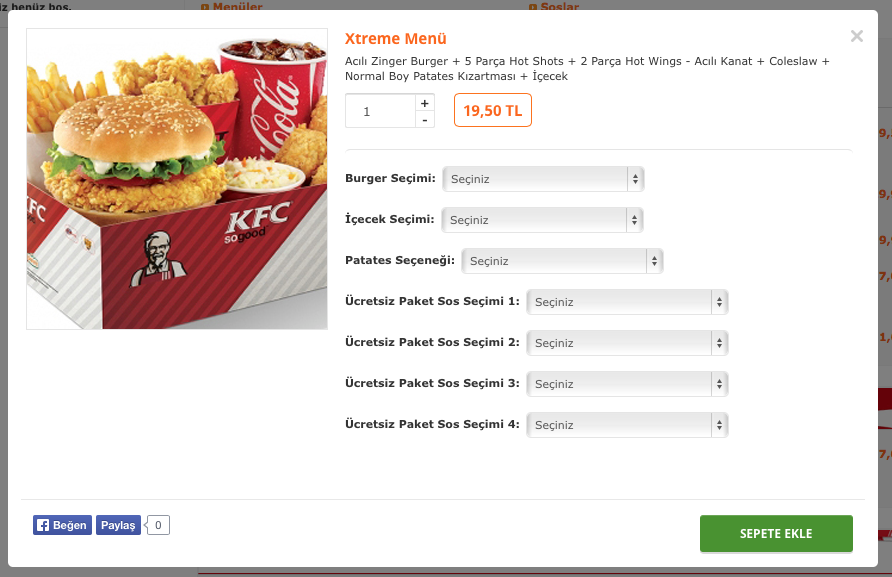Increase quantity with the plus button
The image size is (892, 577).
click(424, 103)
